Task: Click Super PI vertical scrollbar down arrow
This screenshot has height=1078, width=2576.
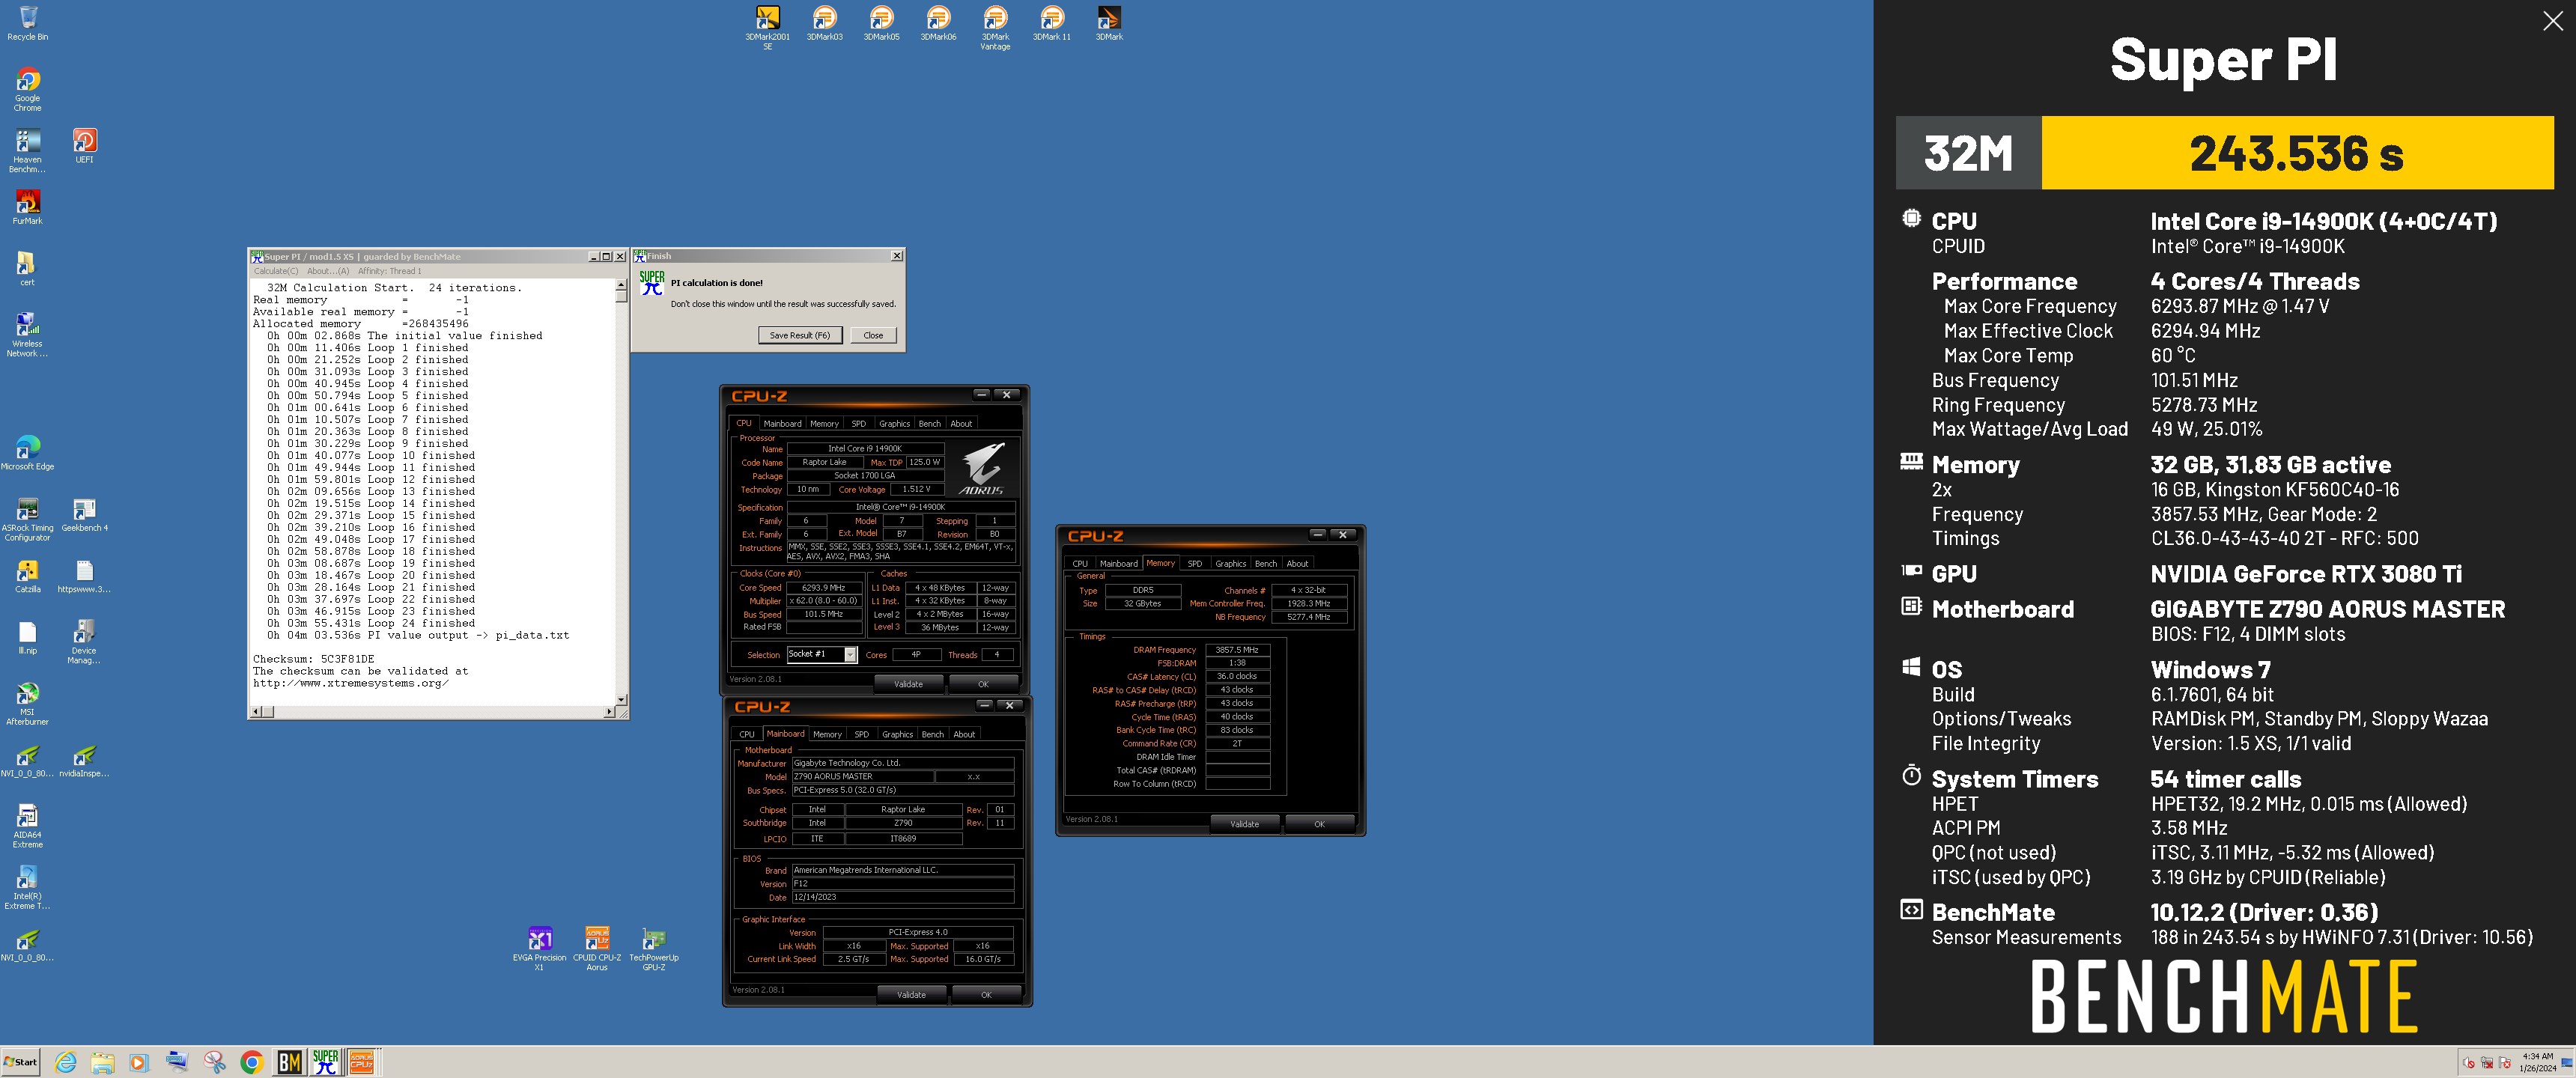Action: [621, 699]
